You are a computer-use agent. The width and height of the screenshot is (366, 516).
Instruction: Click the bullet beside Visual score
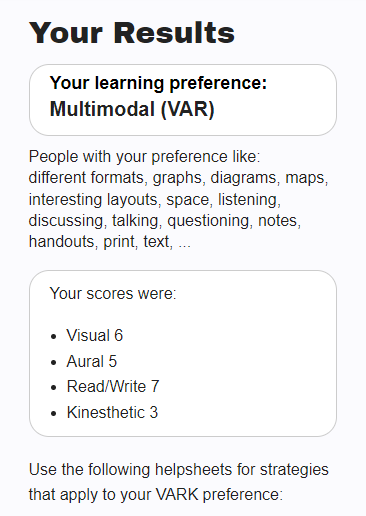[x=54, y=337]
